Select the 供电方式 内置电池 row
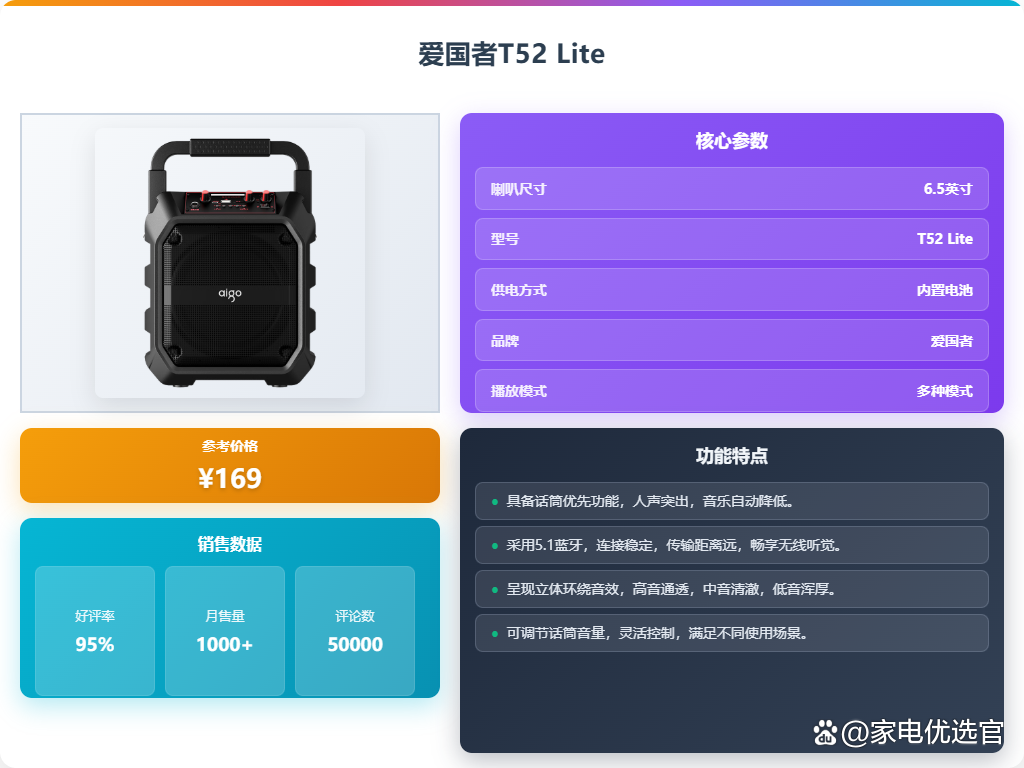The height and width of the screenshot is (768, 1024). (731, 289)
